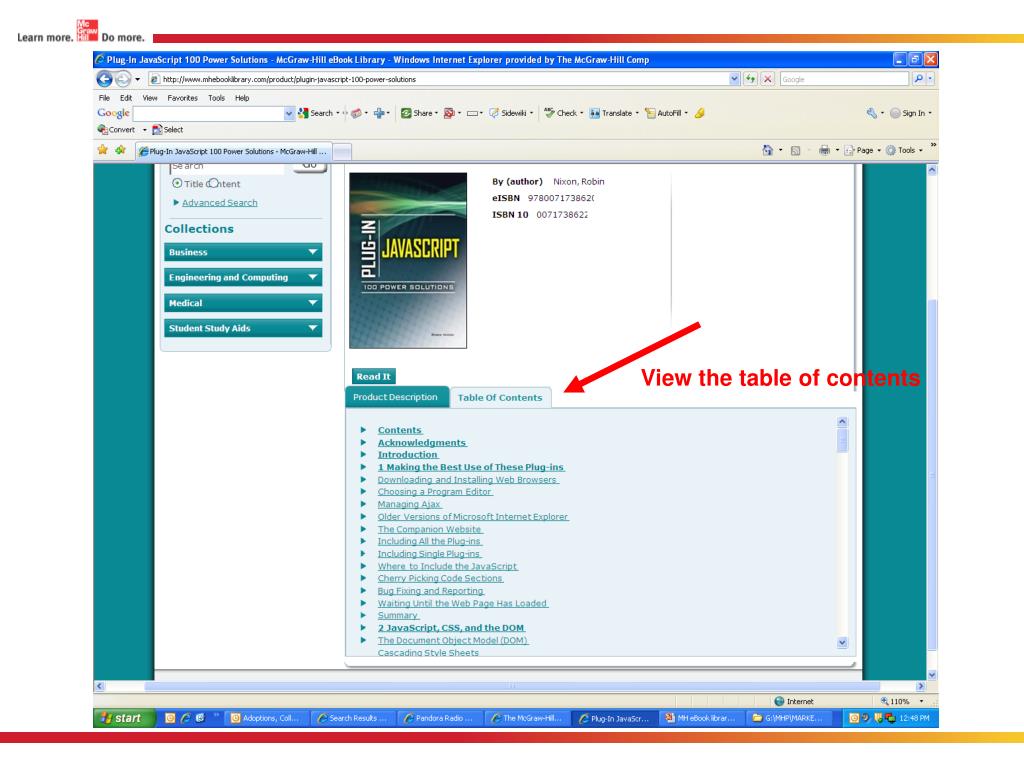Open the Favorites menu

tap(182, 98)
